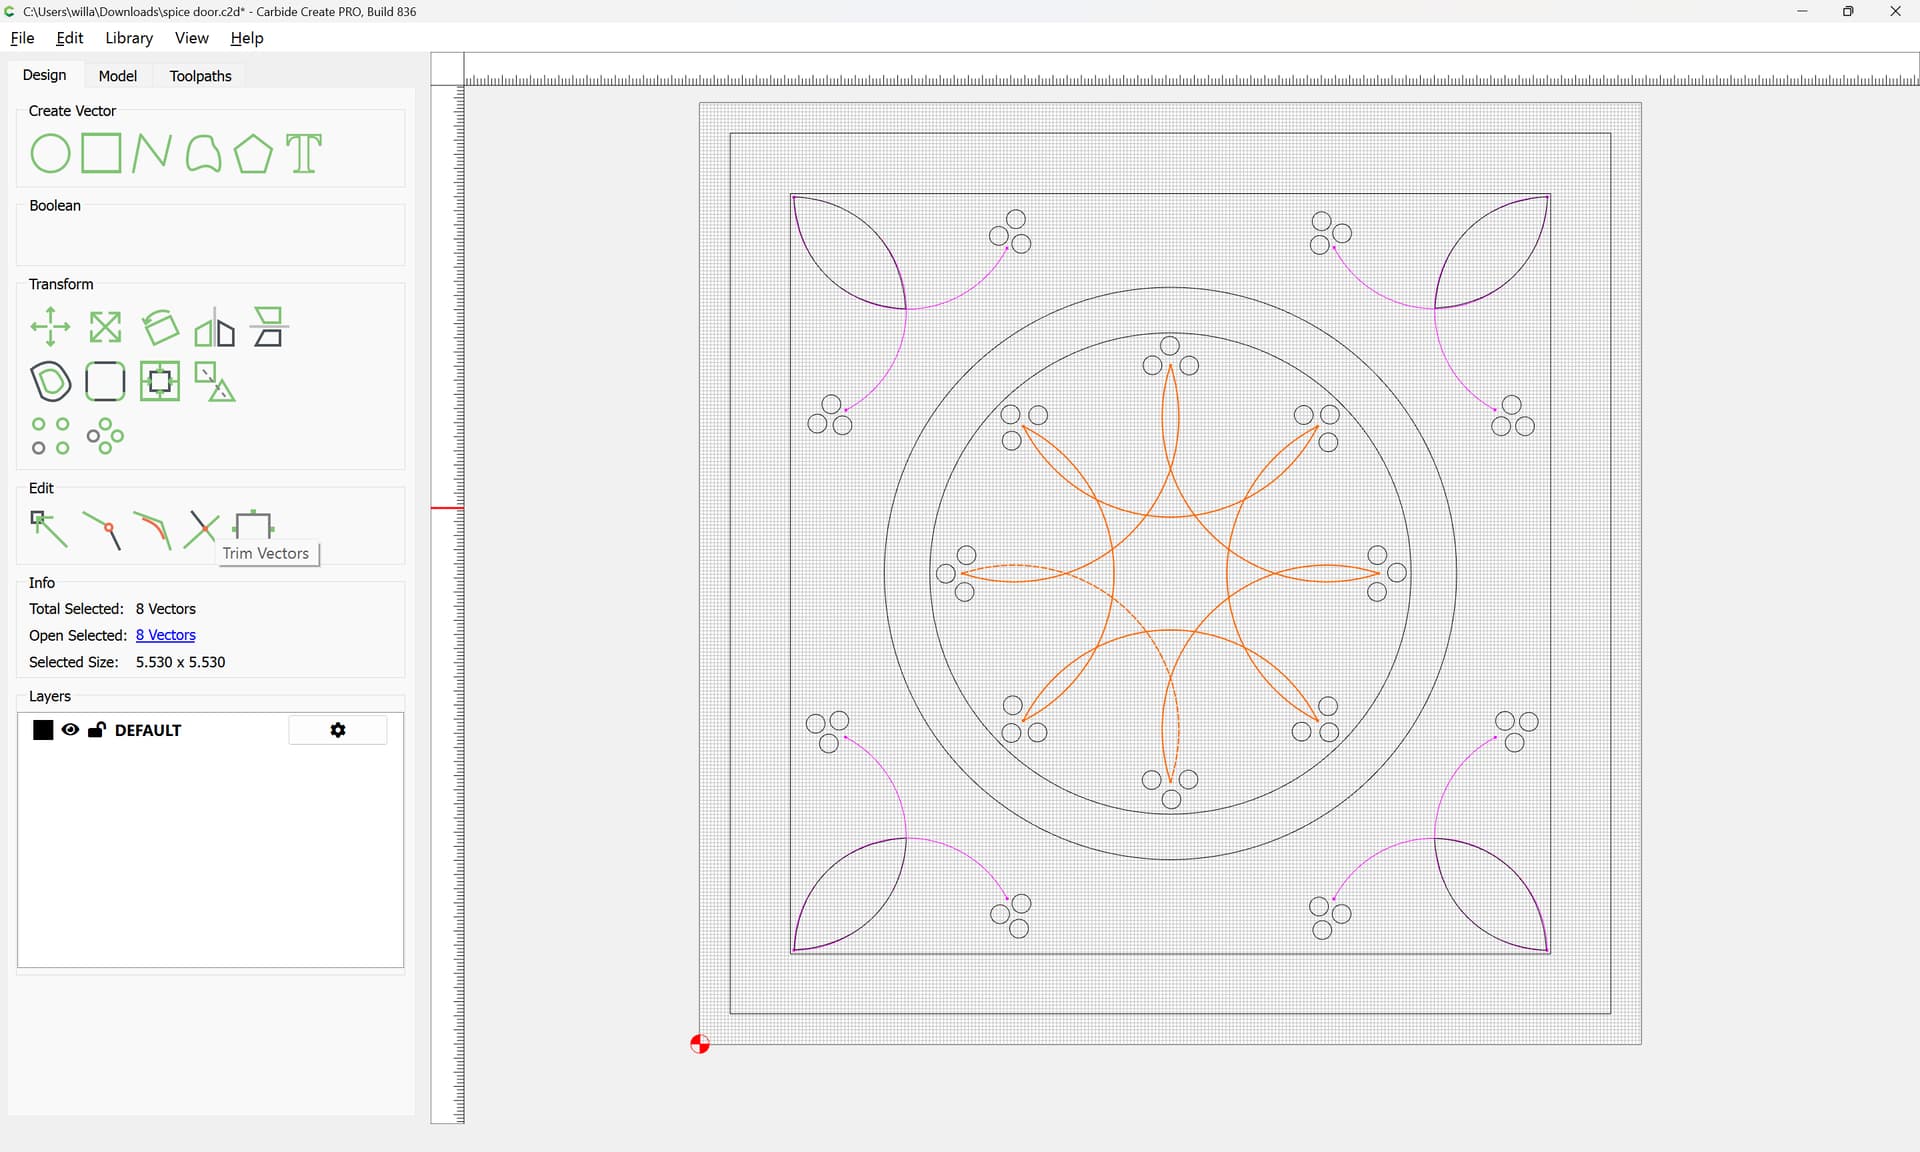Open DEFAULT layer settings gear
This screenshot has height=1152, width=1920.
(x=338, y=730)
